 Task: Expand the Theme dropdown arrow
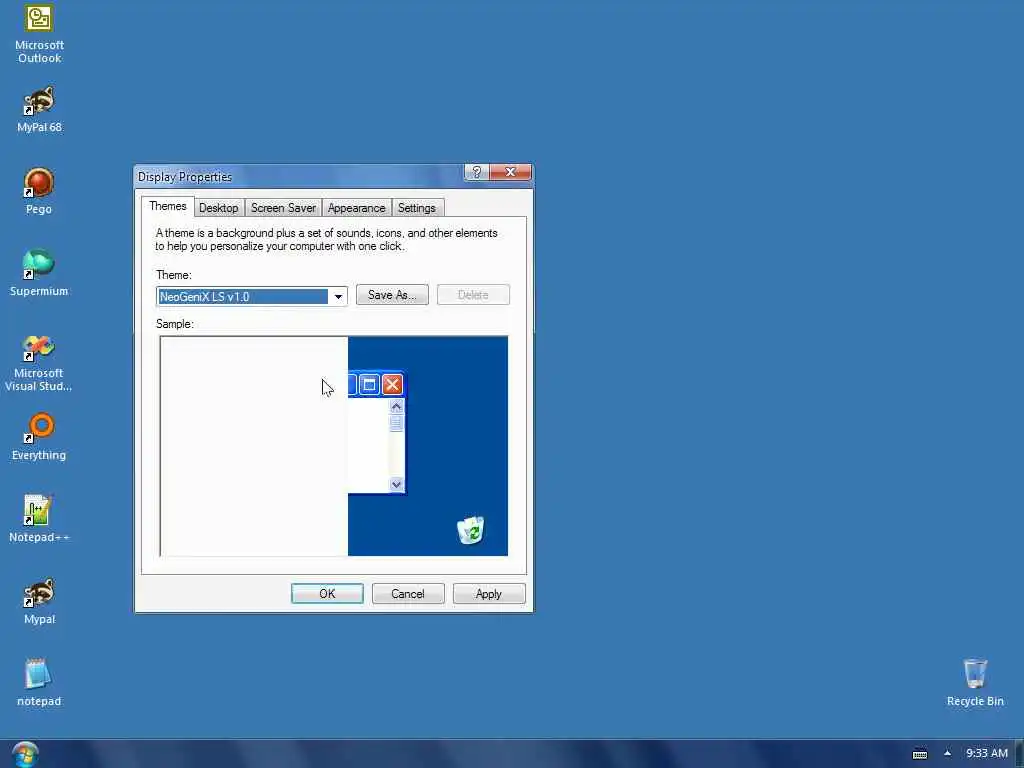tap(338, 296)
